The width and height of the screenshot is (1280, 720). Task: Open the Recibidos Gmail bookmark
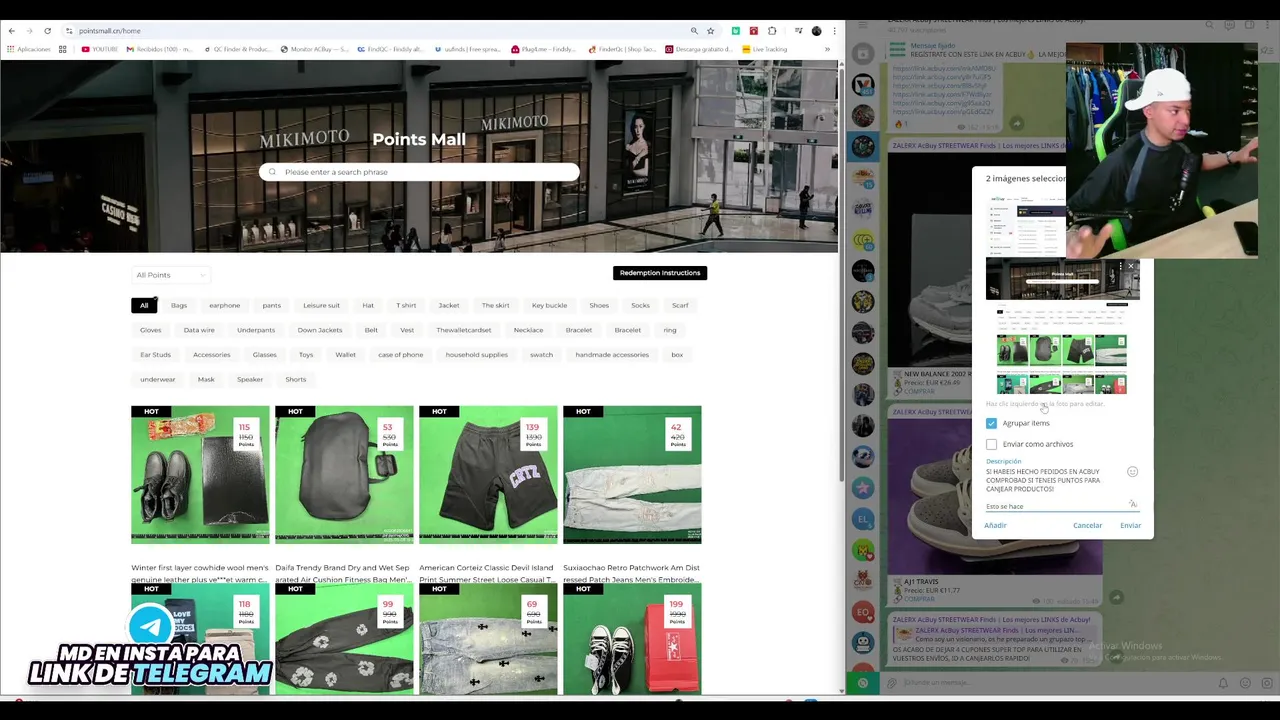point(158,49)
